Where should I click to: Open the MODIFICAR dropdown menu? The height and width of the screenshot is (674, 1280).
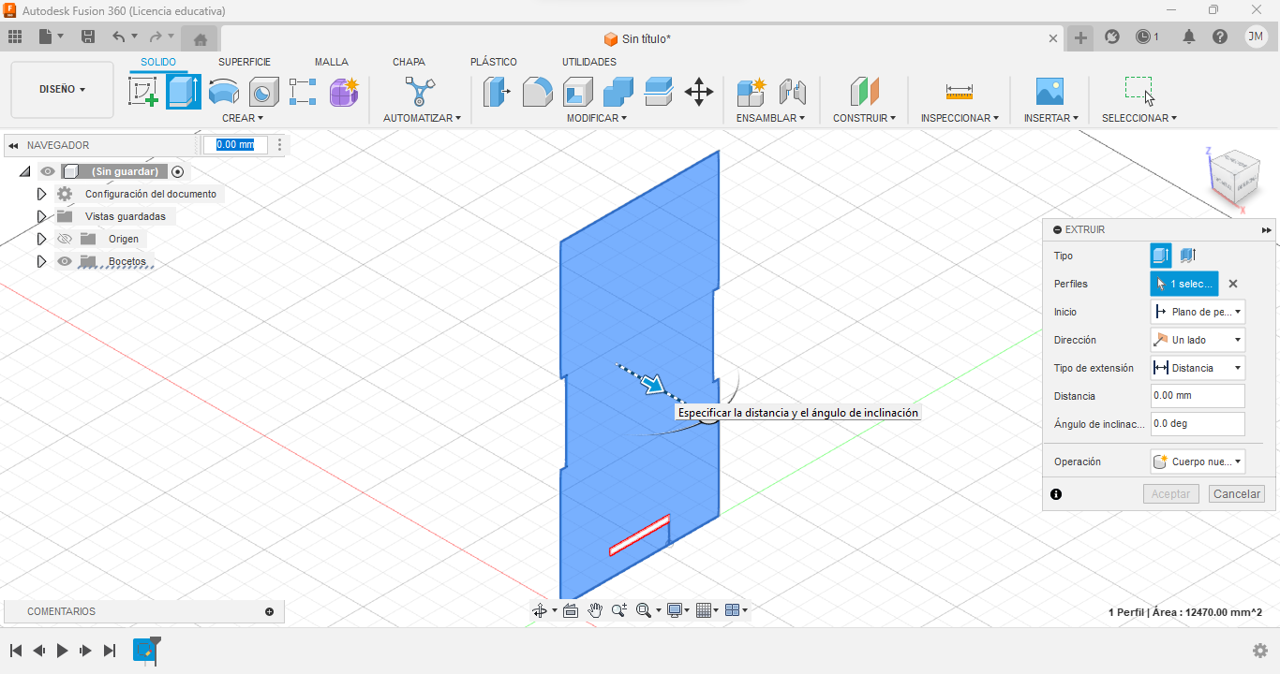(x=597, y=118)
